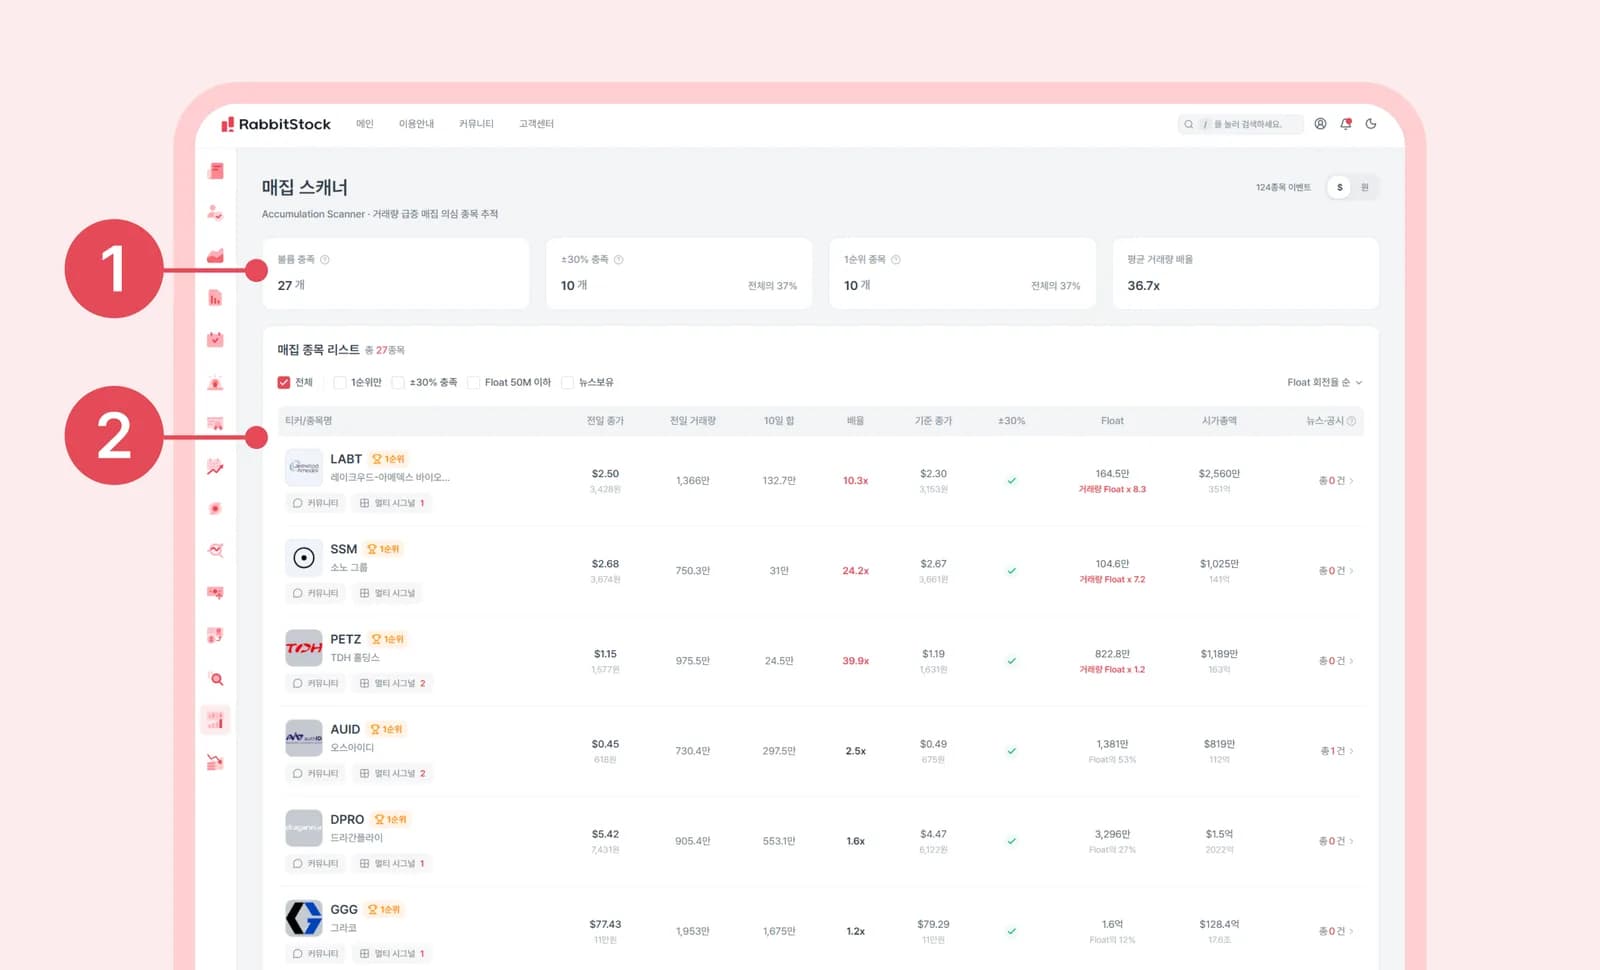Screen dimensions: 1600x970
Task: Check the Float 50M 이하 checkbox
Action: (x=474, y=382)
